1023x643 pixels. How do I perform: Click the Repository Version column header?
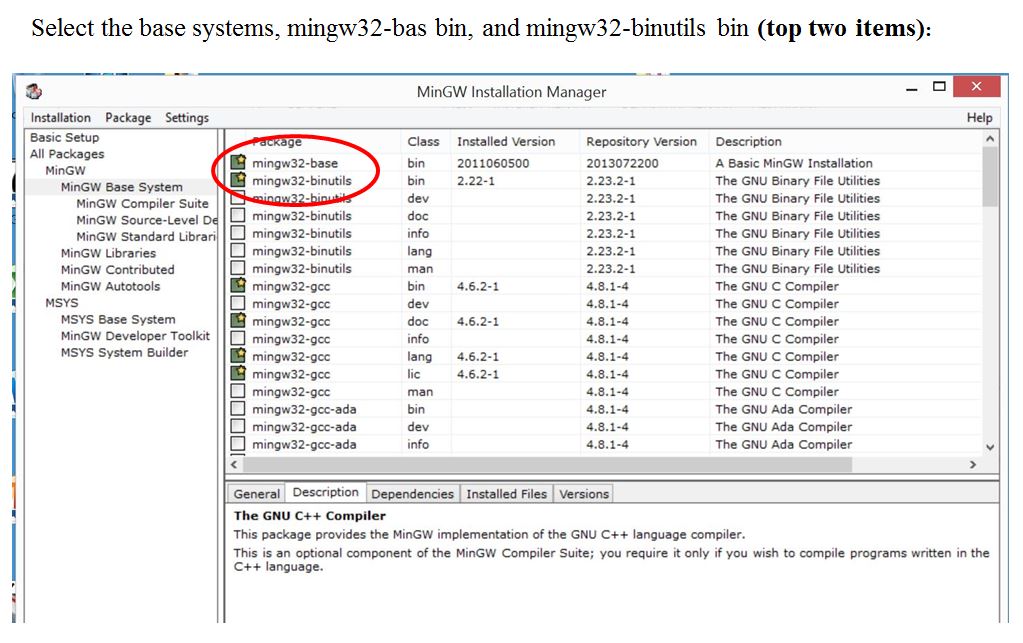641,142
